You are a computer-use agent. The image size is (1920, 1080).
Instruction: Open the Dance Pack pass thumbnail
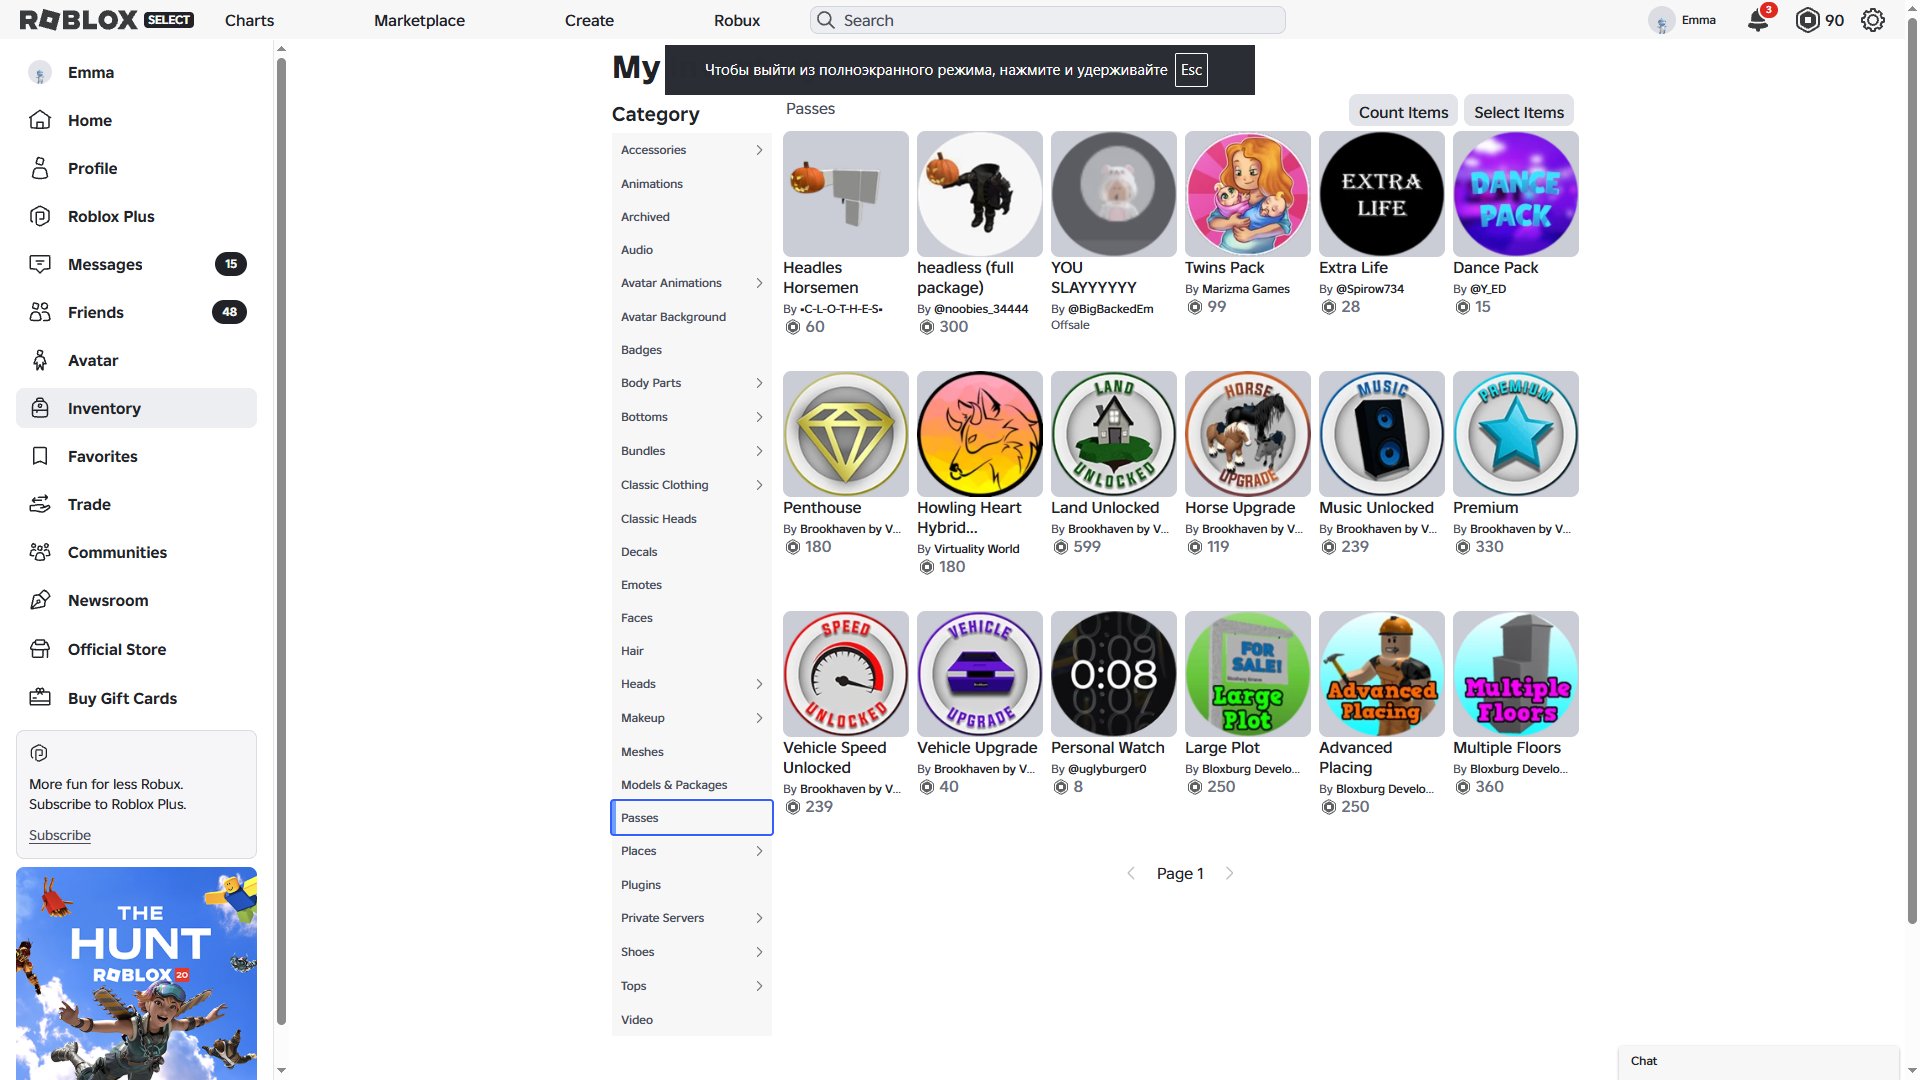(x=1515, y=194)
